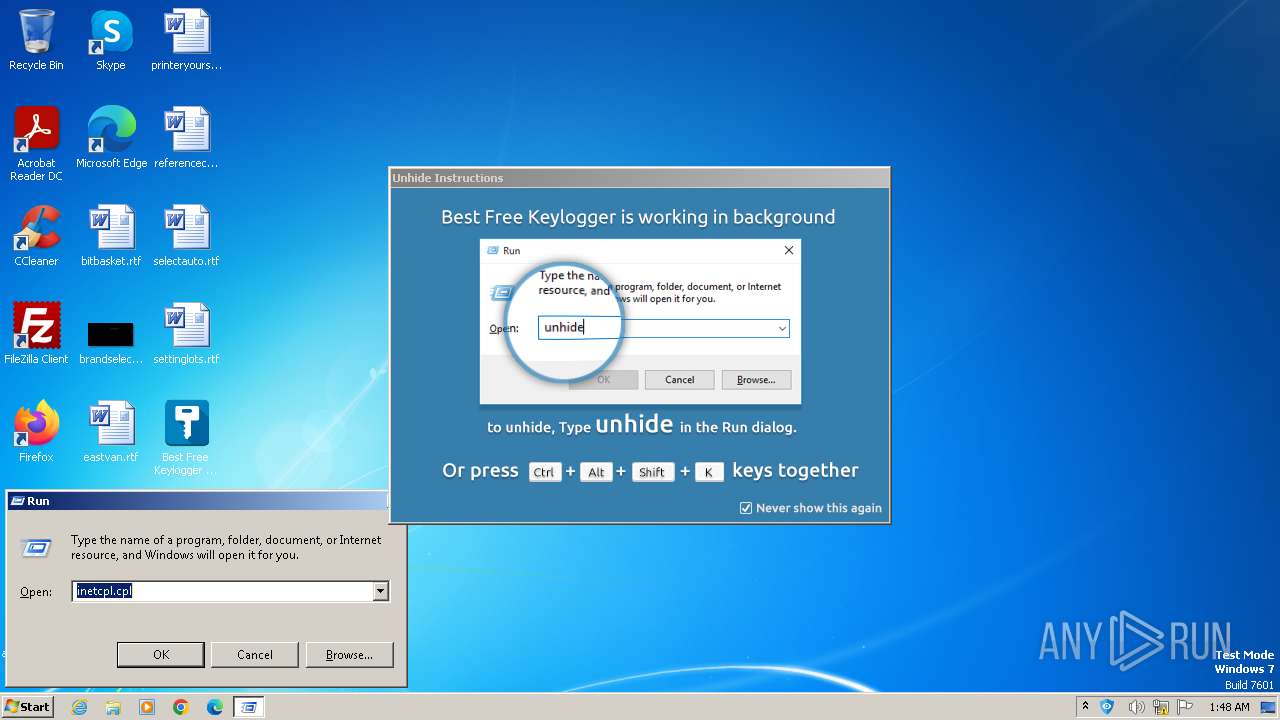1280x720 pixels.
Task: Select bitbasket.rtf file icon
Action: pyautogui.click(x=111, y=236)
